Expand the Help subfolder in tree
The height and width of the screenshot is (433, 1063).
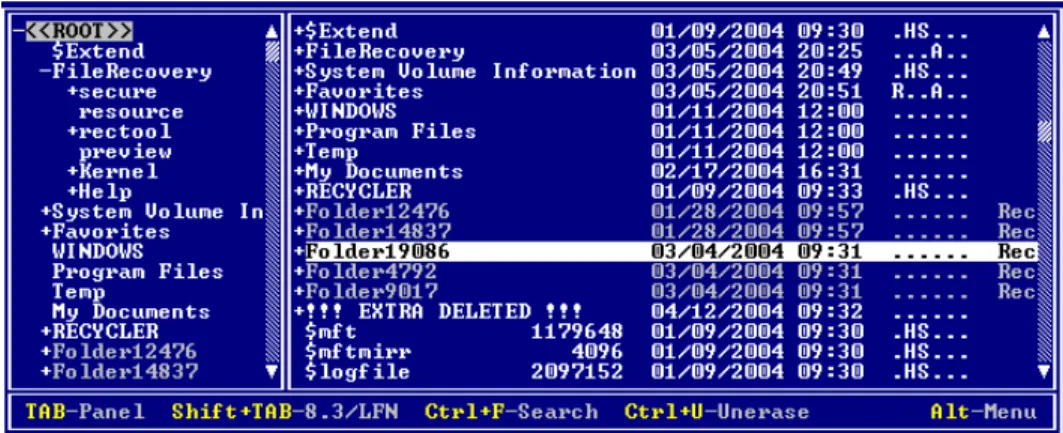point(72,192)
